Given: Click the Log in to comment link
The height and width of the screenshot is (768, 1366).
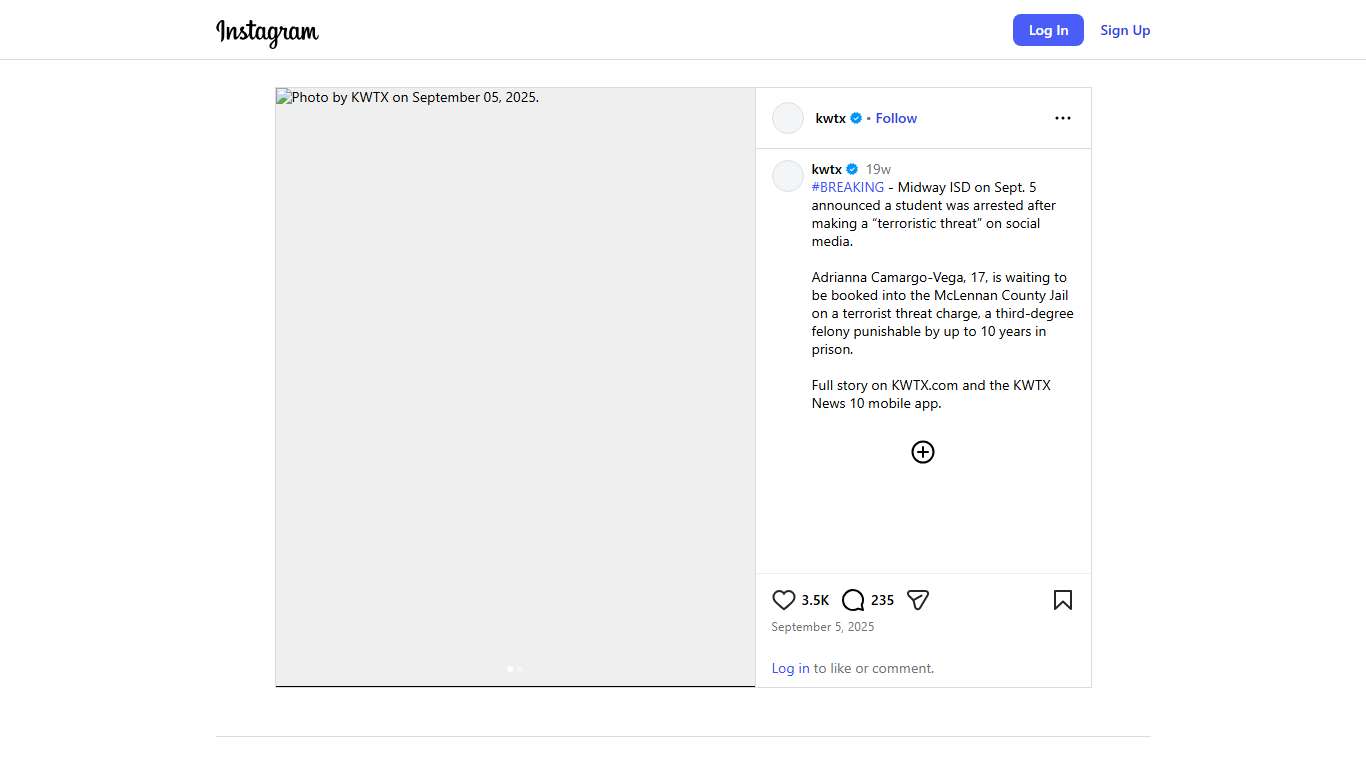Looking at the screenshot, I should [790, 668].
